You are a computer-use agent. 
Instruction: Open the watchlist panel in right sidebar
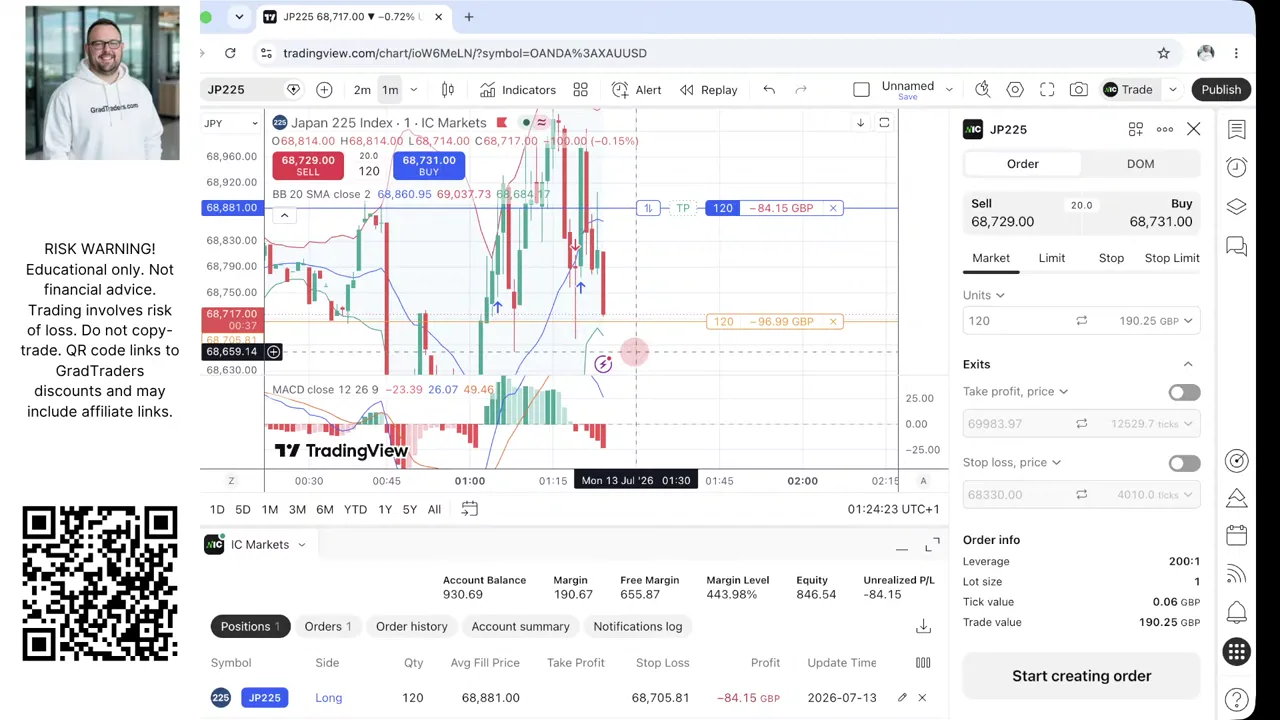click(1237, 129)
